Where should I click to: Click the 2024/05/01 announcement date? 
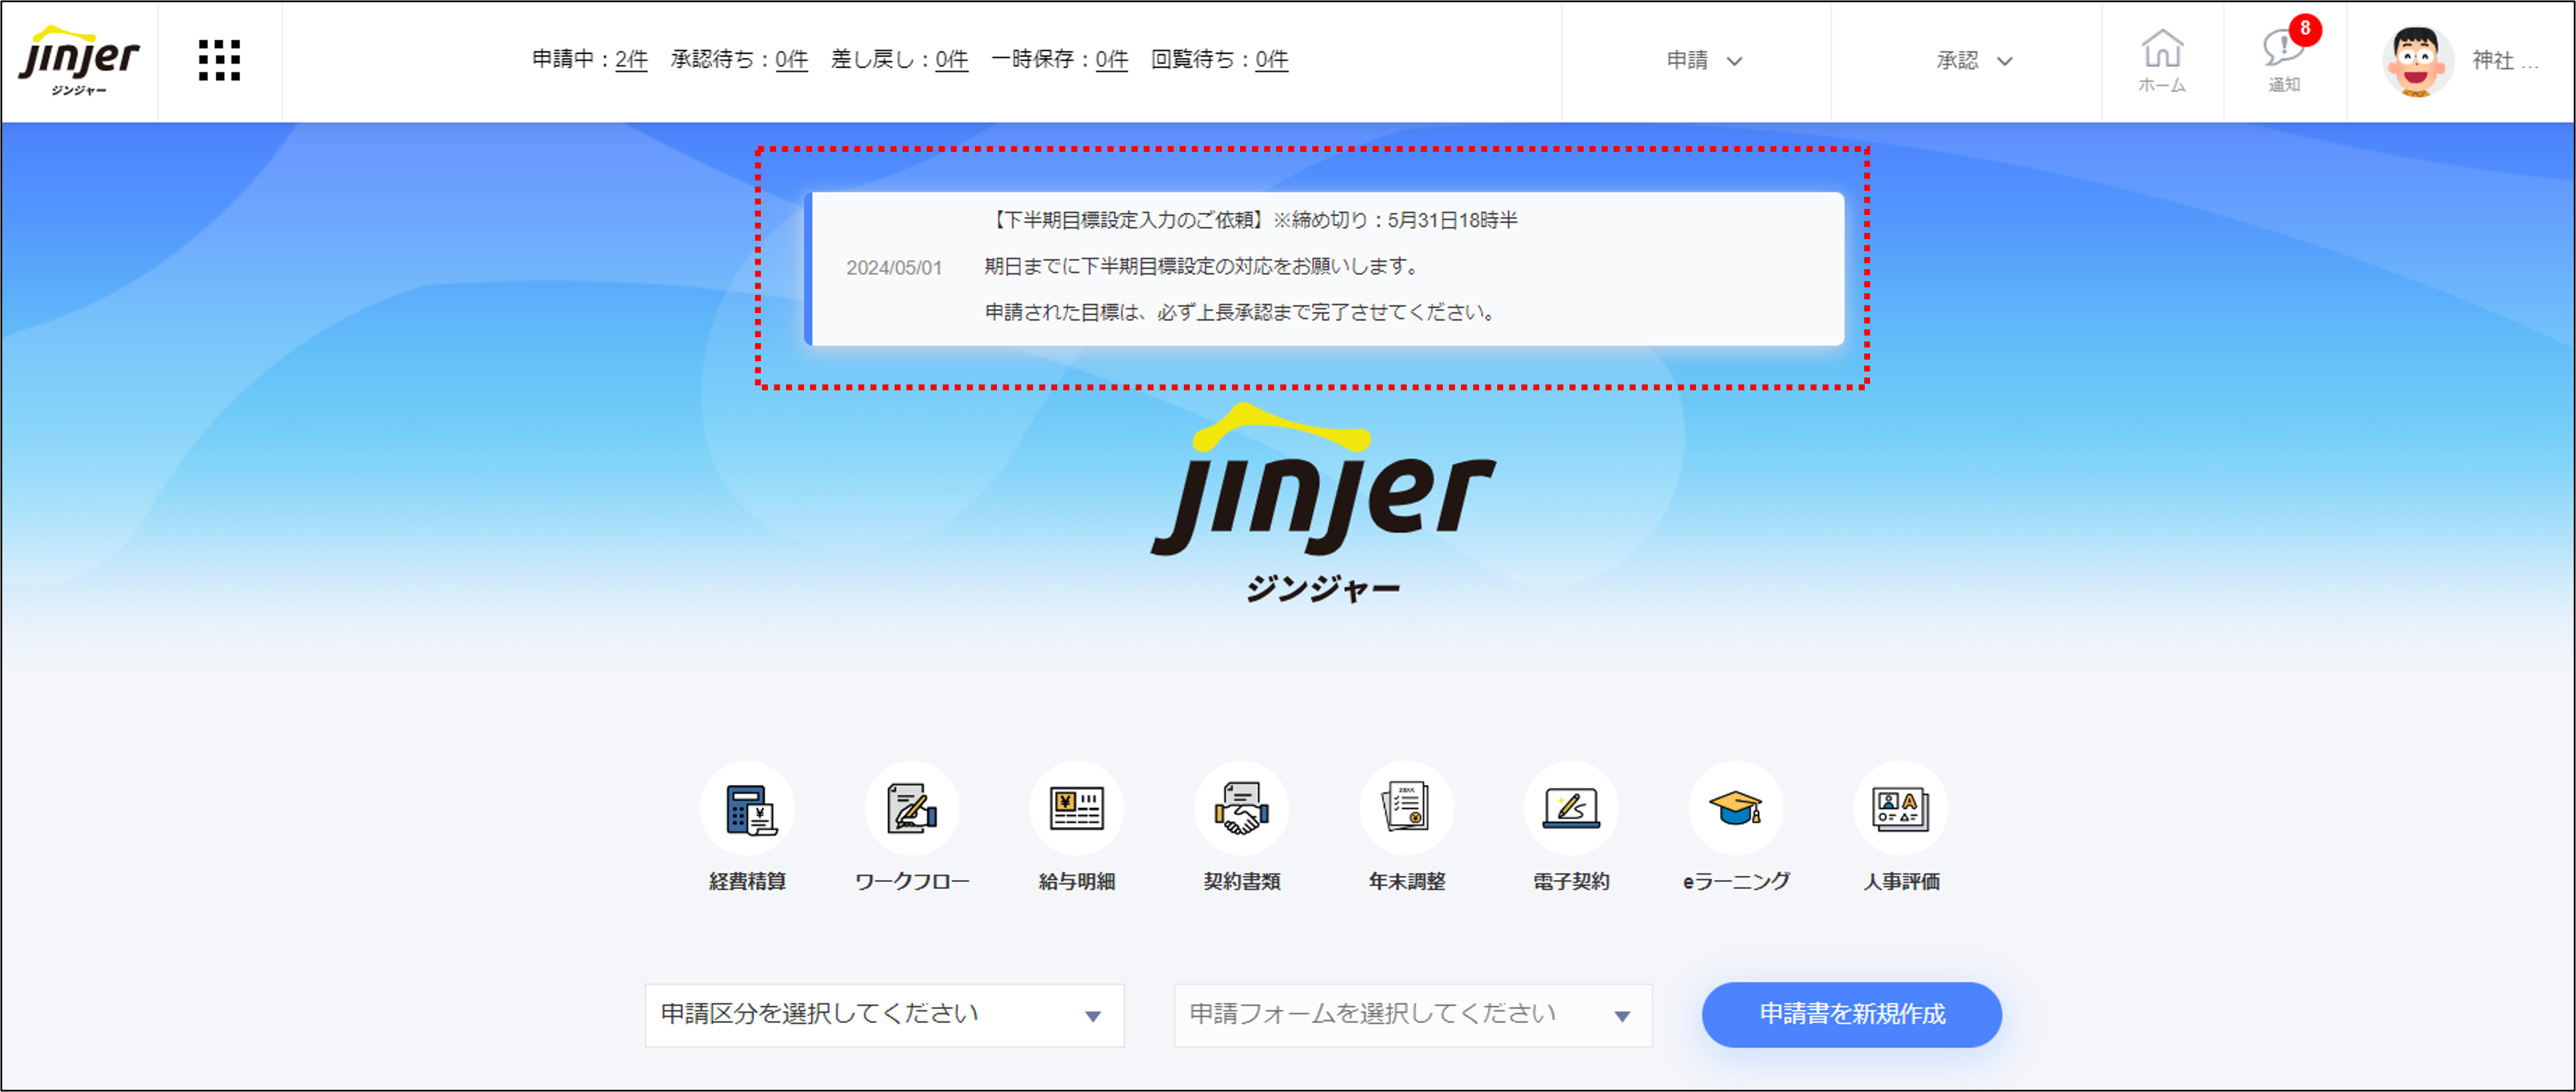point(894,268)
